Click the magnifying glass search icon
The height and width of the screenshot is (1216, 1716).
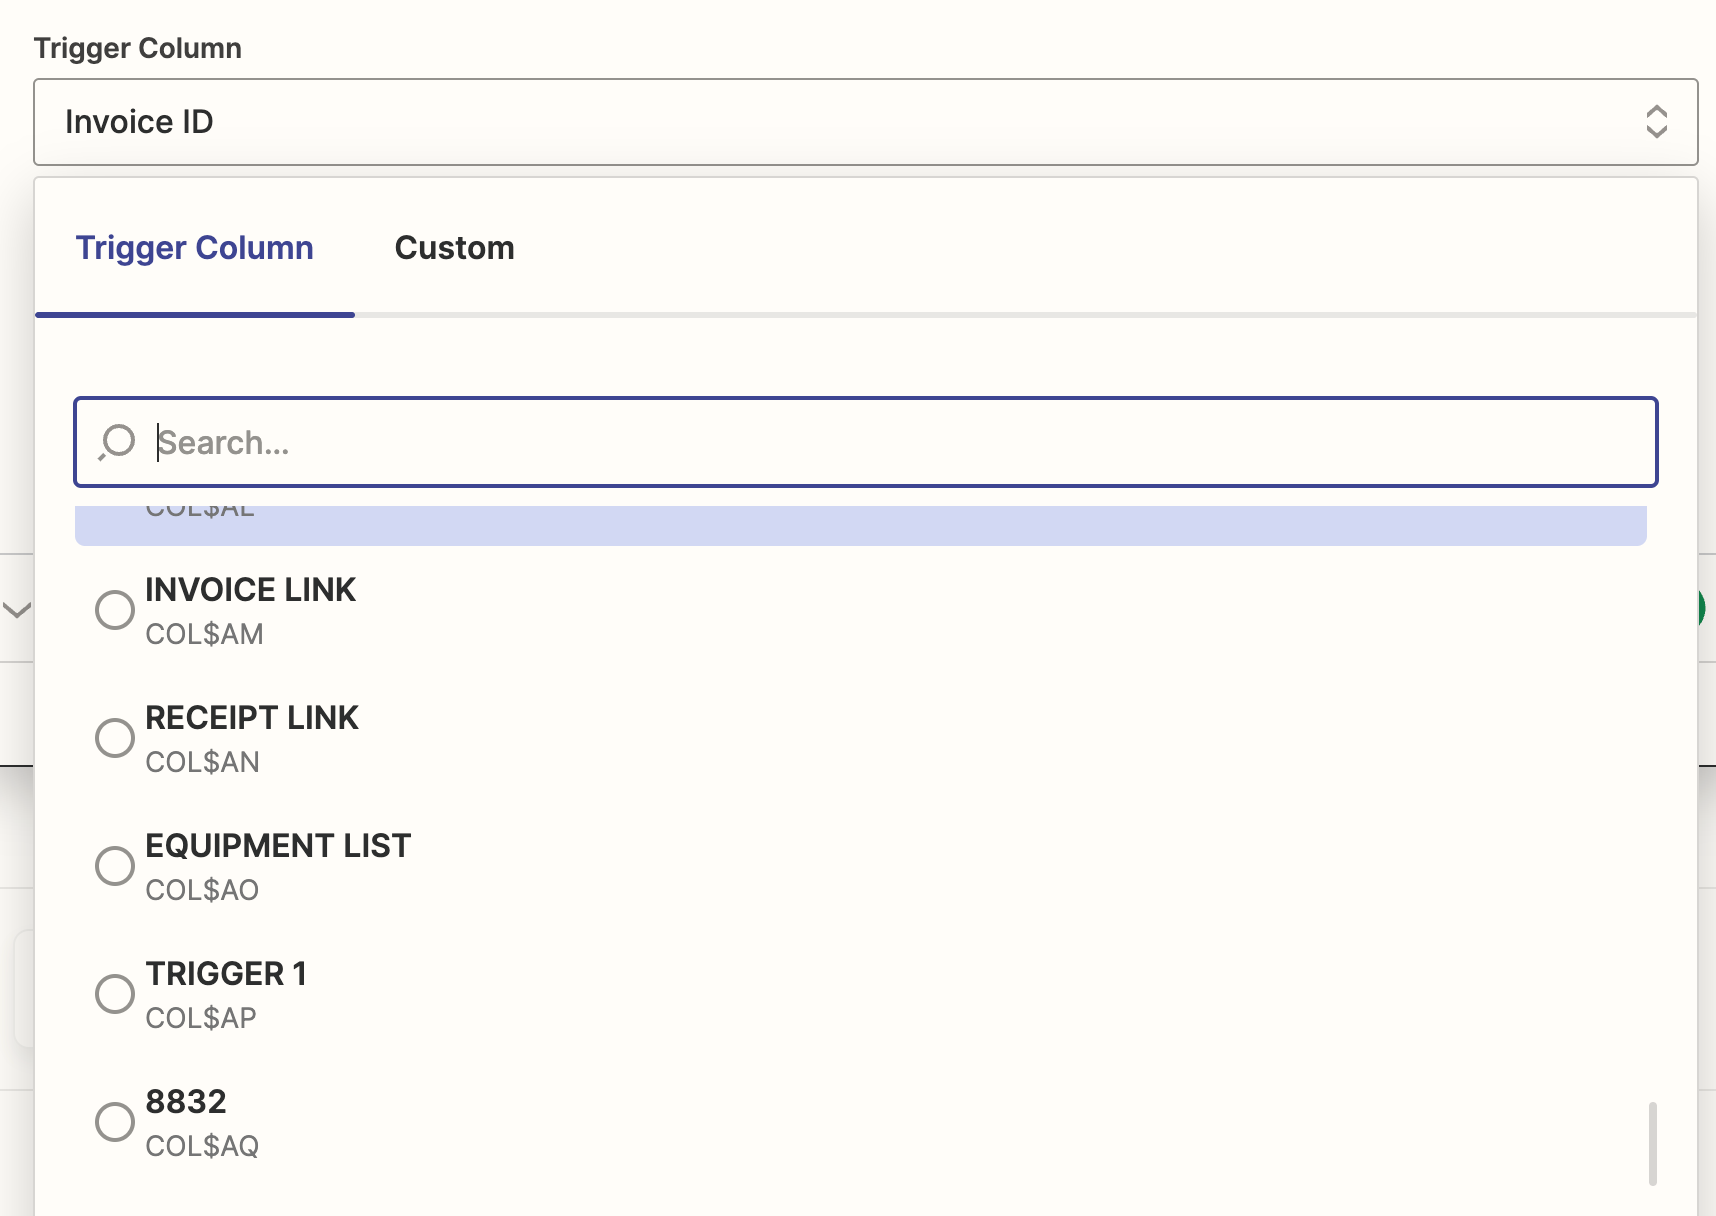point(117,442)
